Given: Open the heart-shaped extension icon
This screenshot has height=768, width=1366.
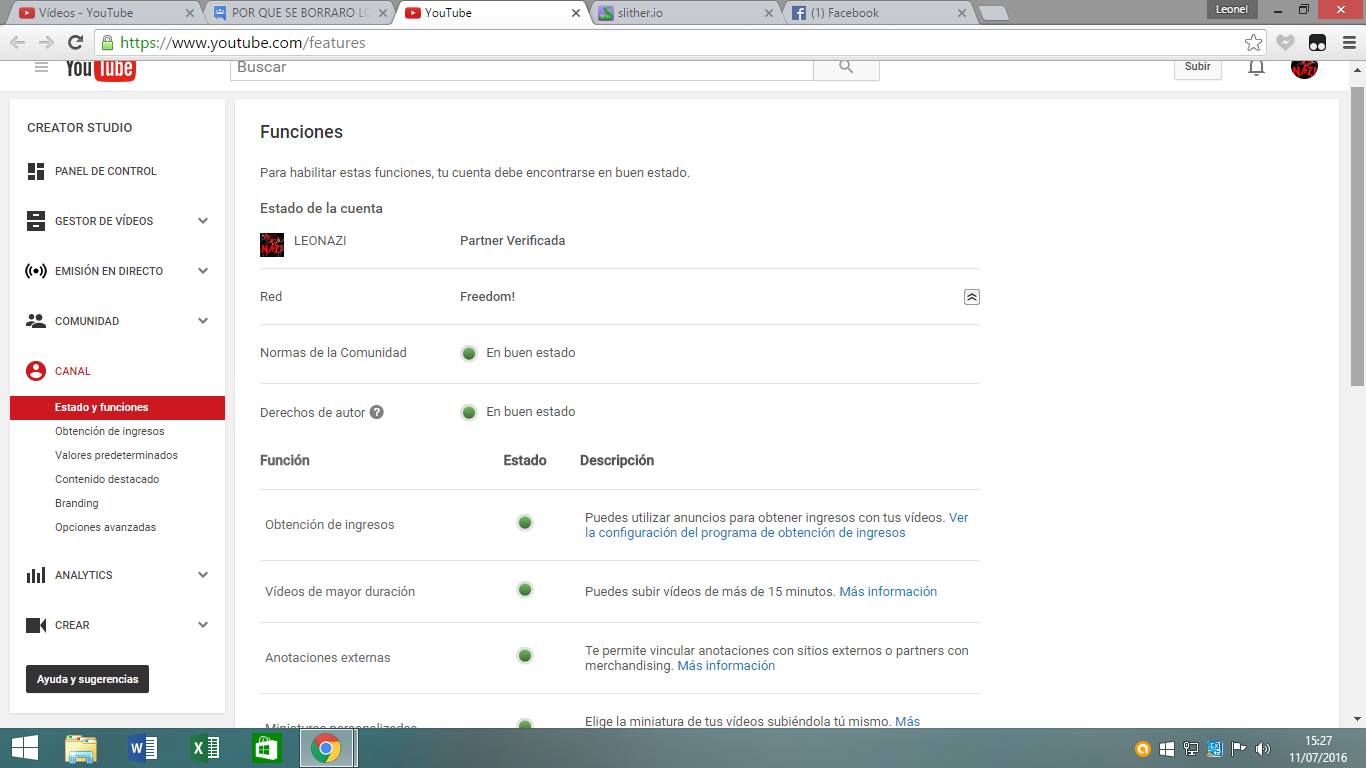Looking at the screenshot, I should 1286,42.
